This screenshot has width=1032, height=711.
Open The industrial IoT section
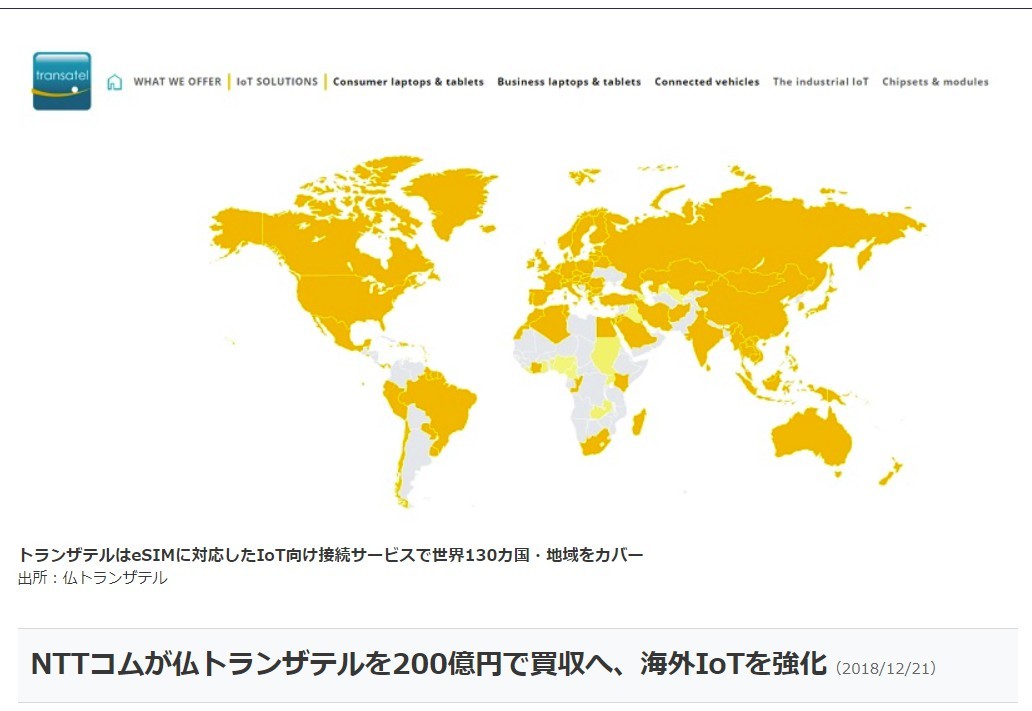click(820, 82)
